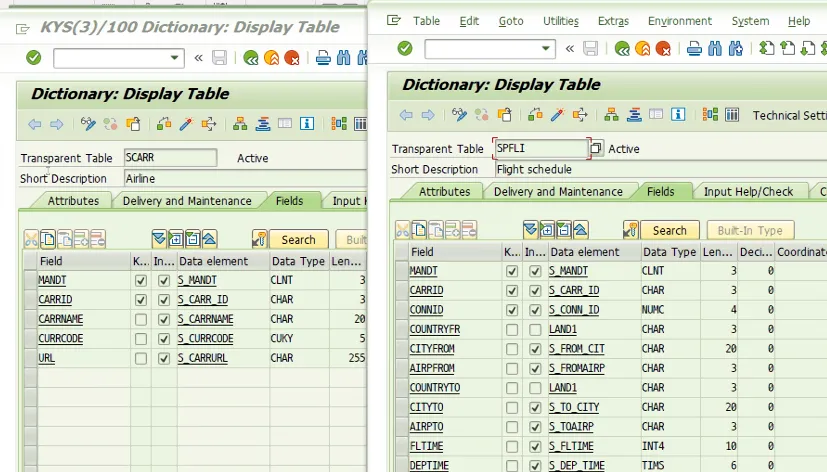The width and height of the screenshot is (827, 472).
Task: Toggle Initial Values checkbox for FLTIME in SPFLI
Action: point(535,446)
